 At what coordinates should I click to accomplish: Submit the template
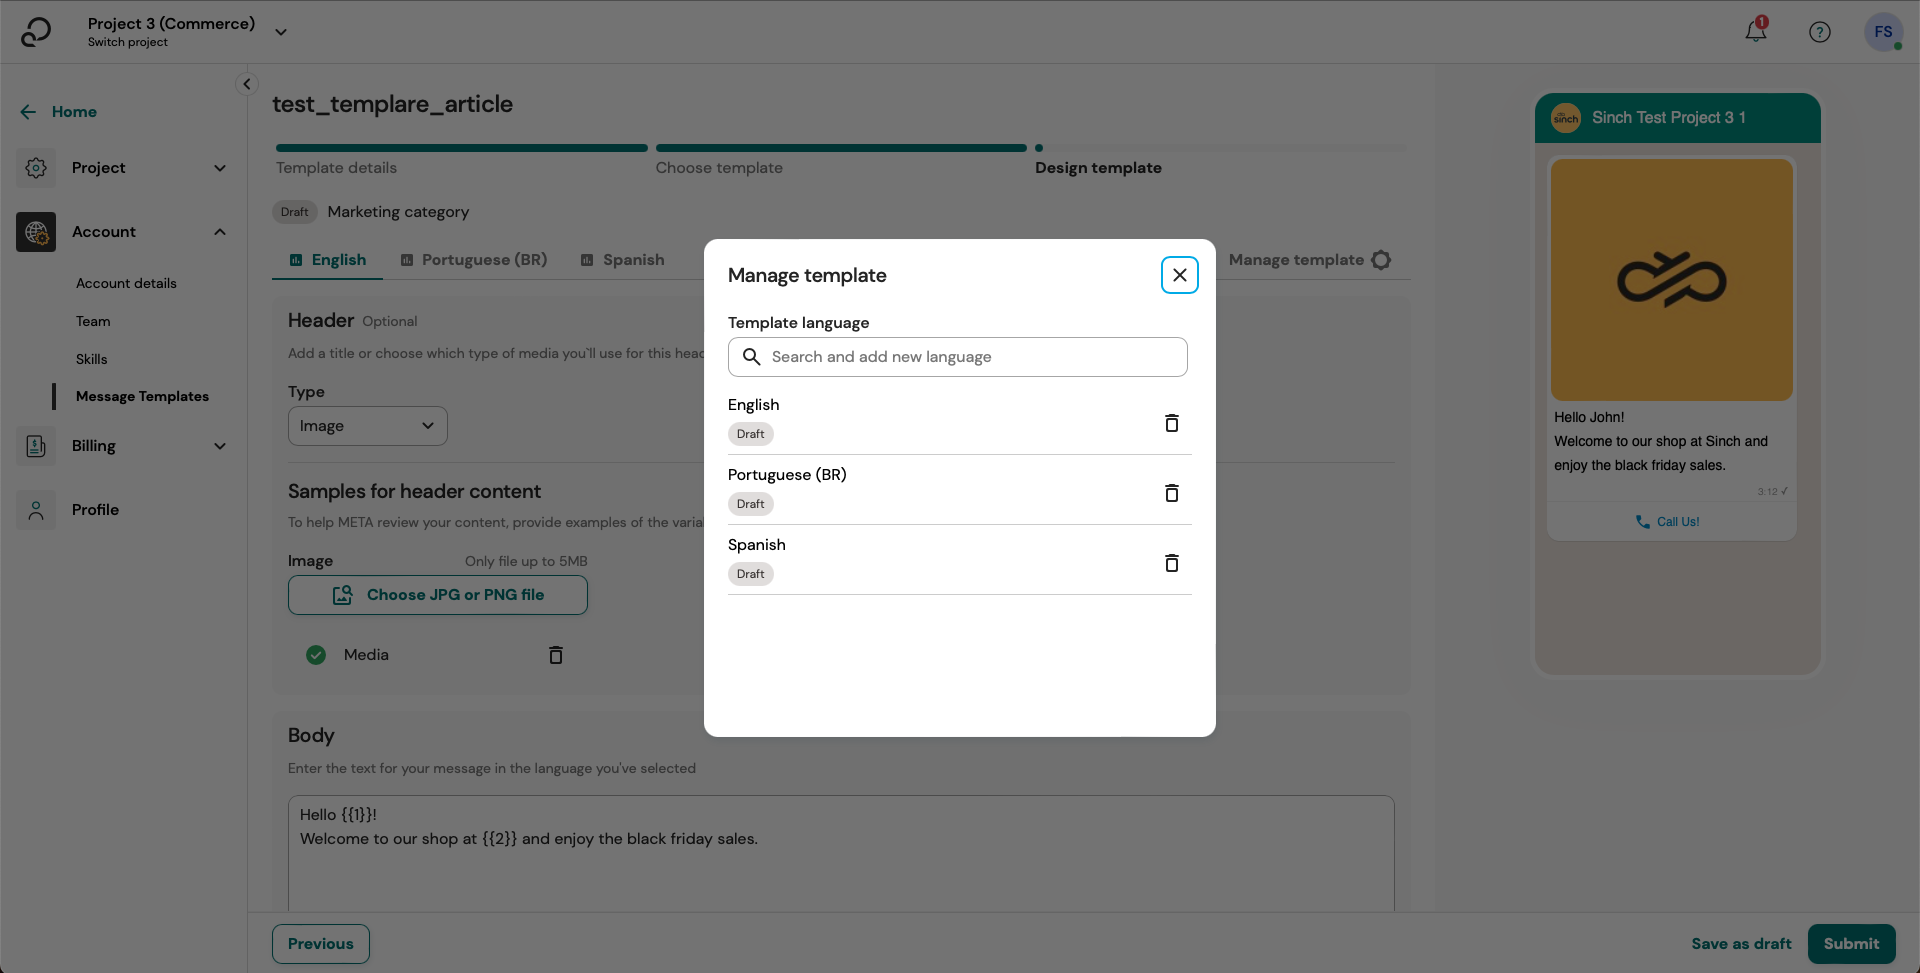[x=1850, y=943]
